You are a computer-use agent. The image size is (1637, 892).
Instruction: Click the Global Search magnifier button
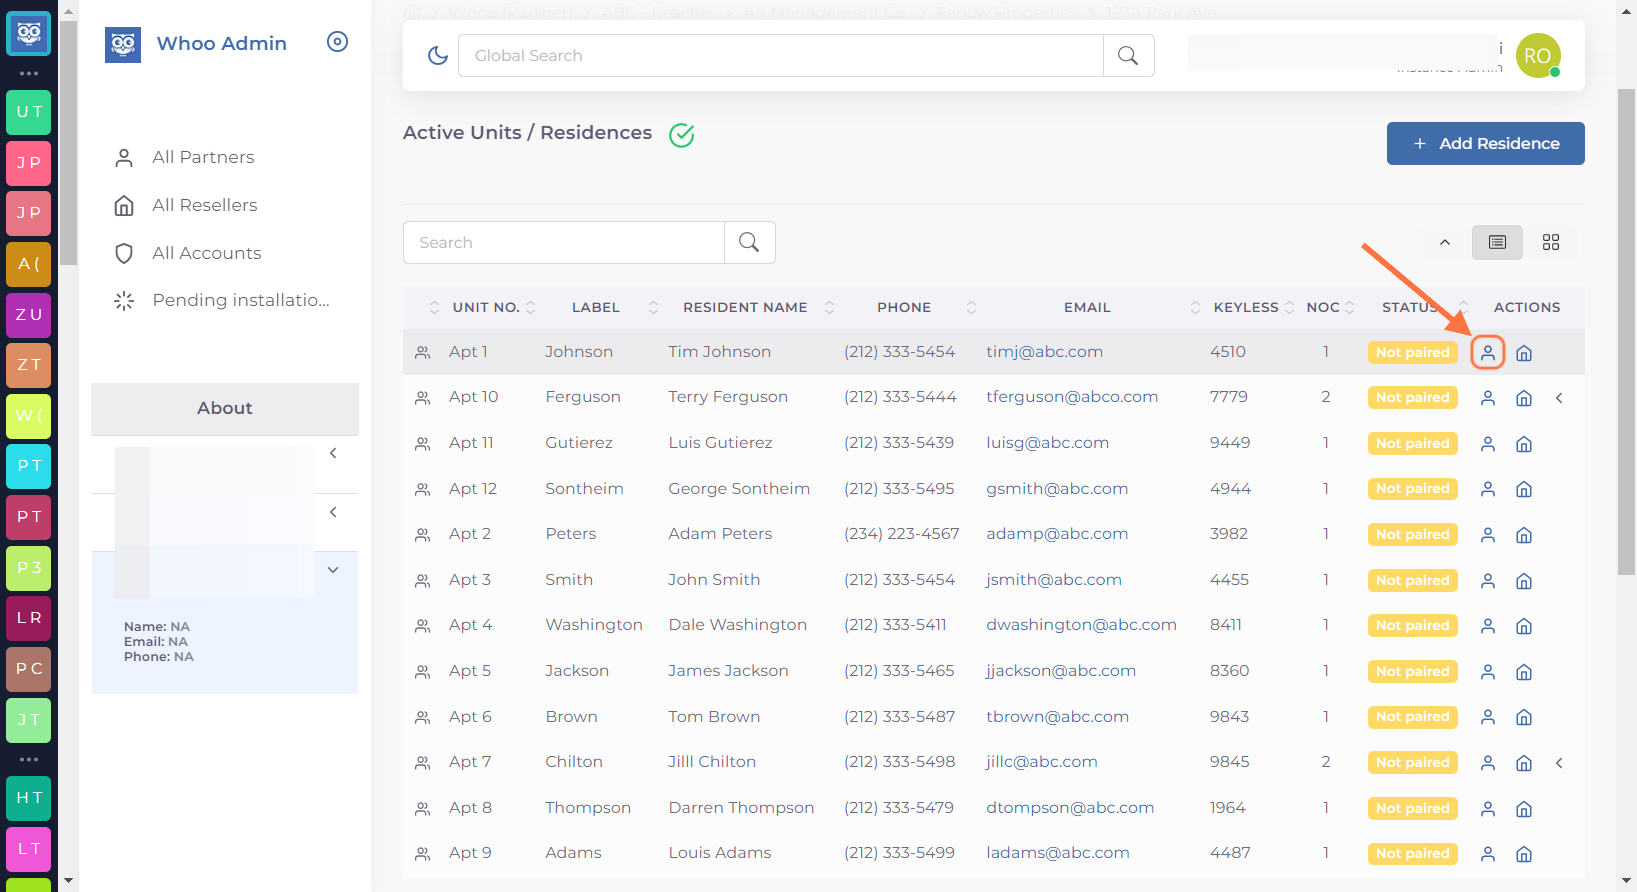(1128, 56)
